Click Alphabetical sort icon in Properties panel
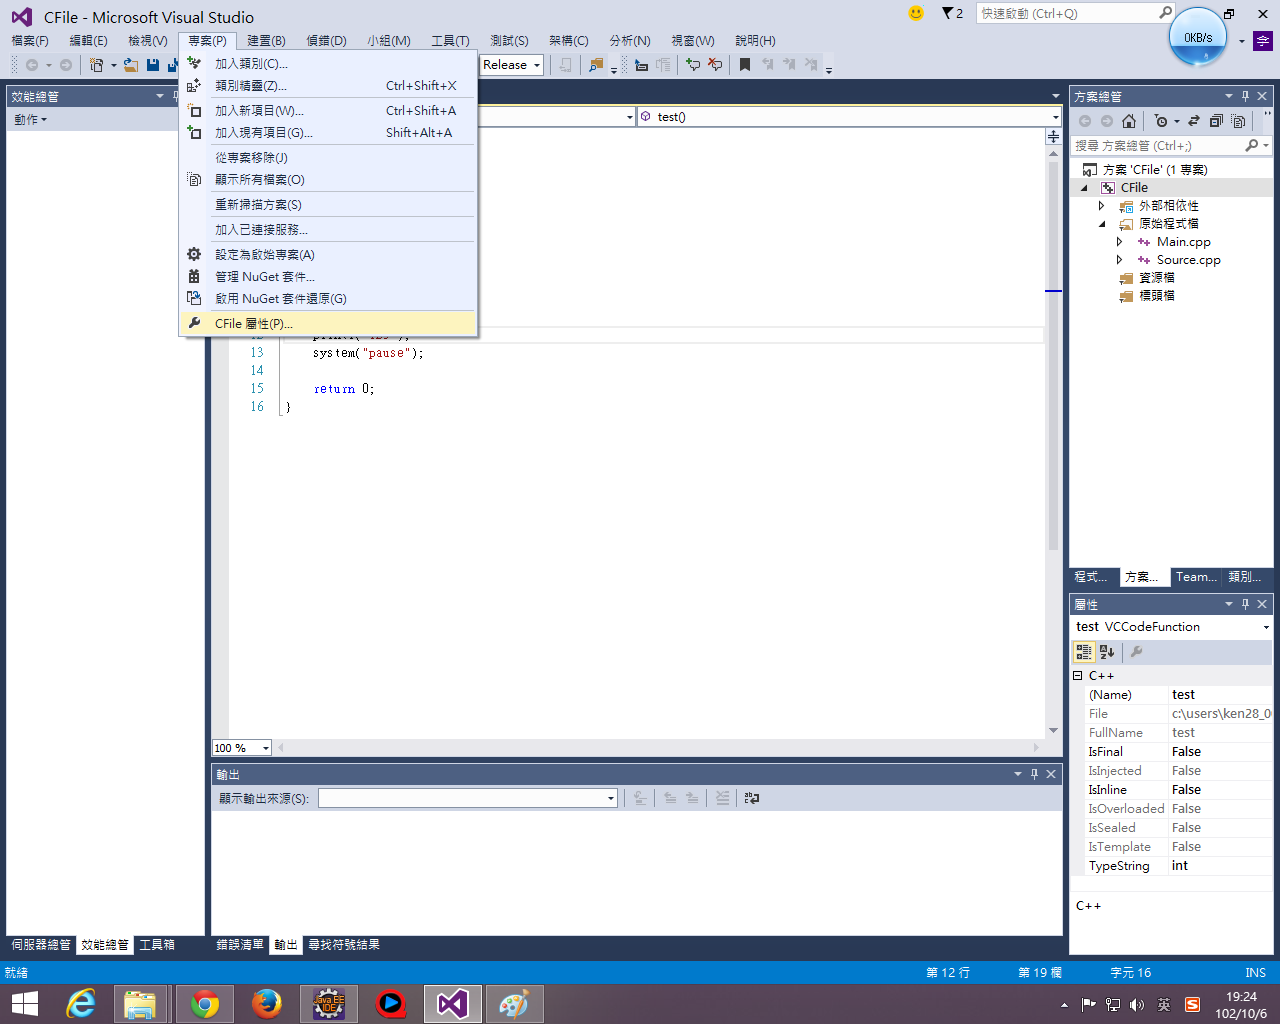 1107,651
